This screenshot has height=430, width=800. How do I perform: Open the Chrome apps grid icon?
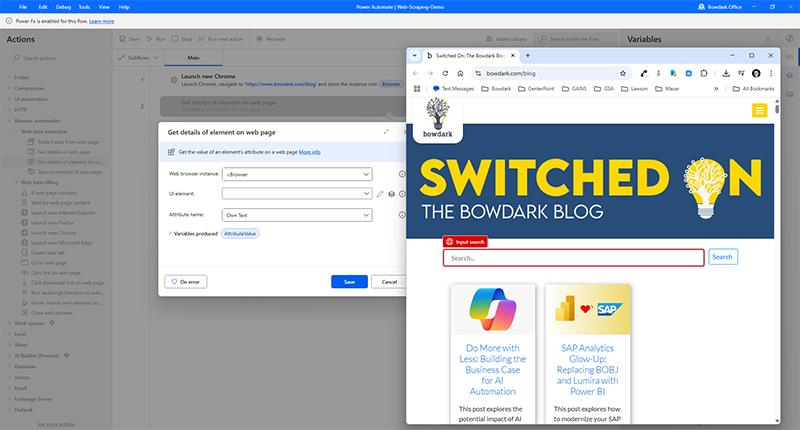(417, 88)
